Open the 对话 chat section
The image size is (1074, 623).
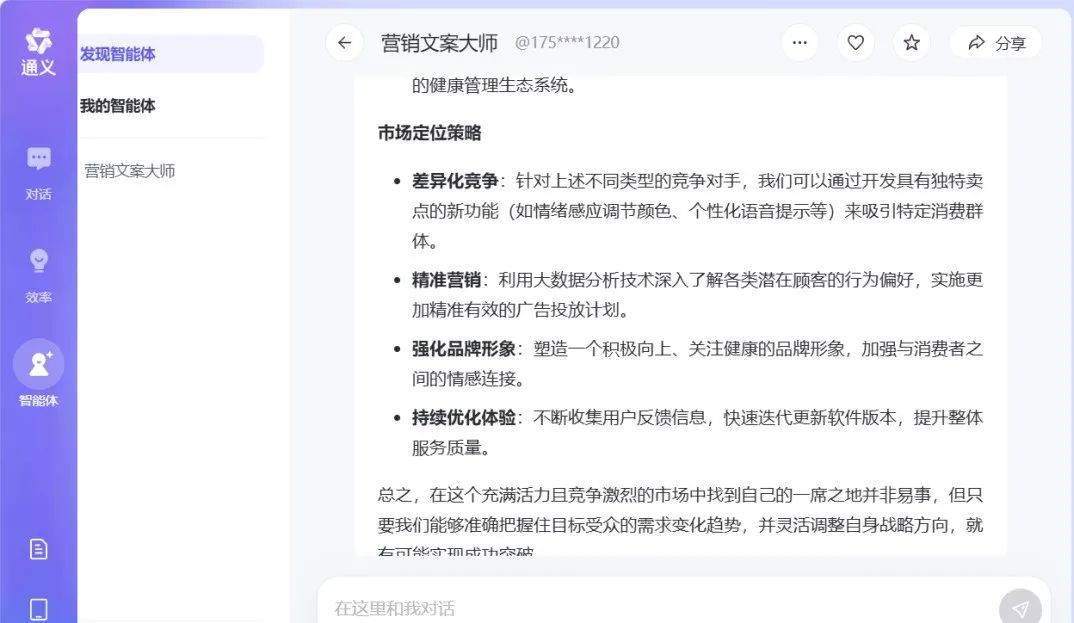click(x=38, y=174)
